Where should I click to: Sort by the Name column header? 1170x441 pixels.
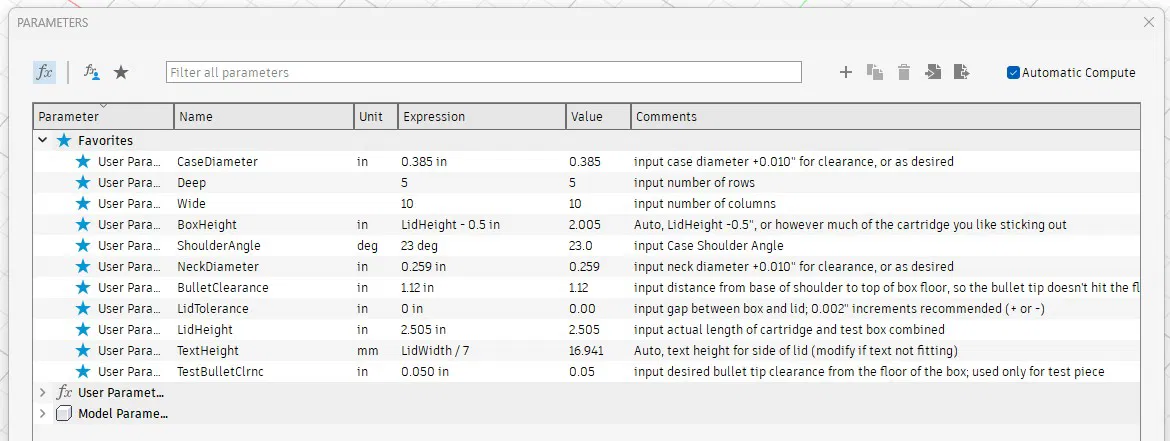pos(263,116)
